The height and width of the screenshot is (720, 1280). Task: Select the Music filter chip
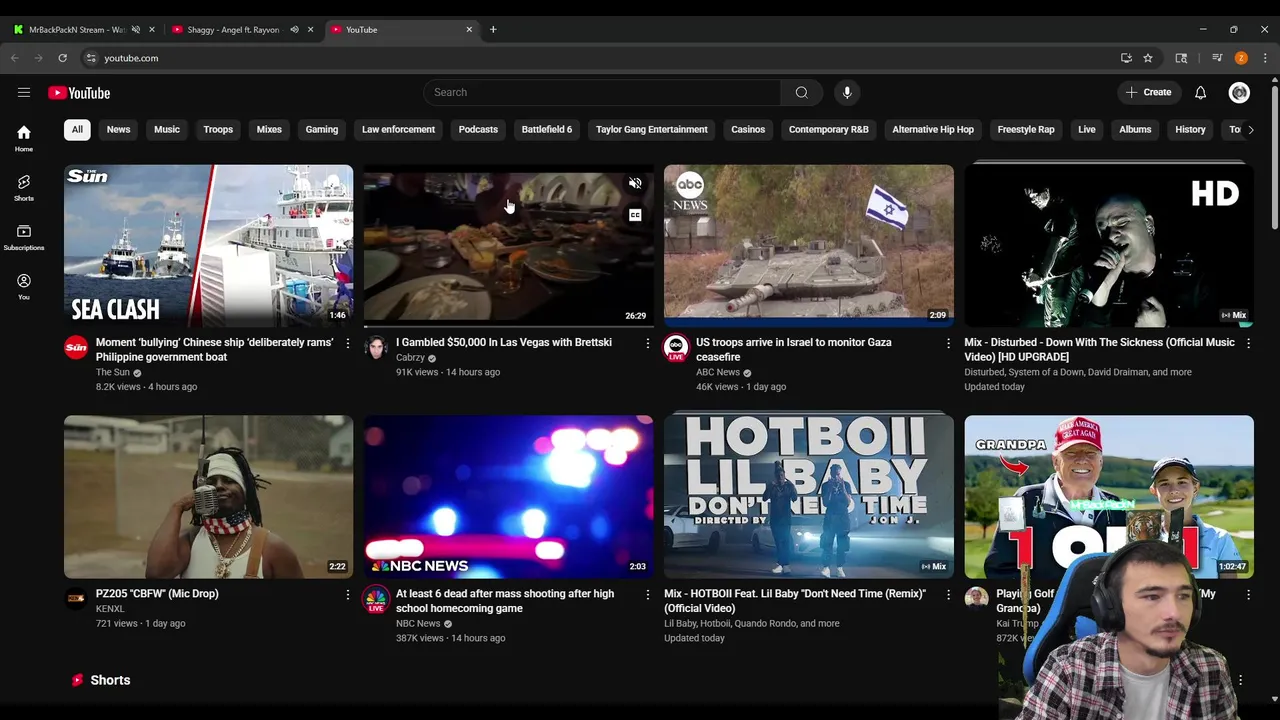click(167, 129)
